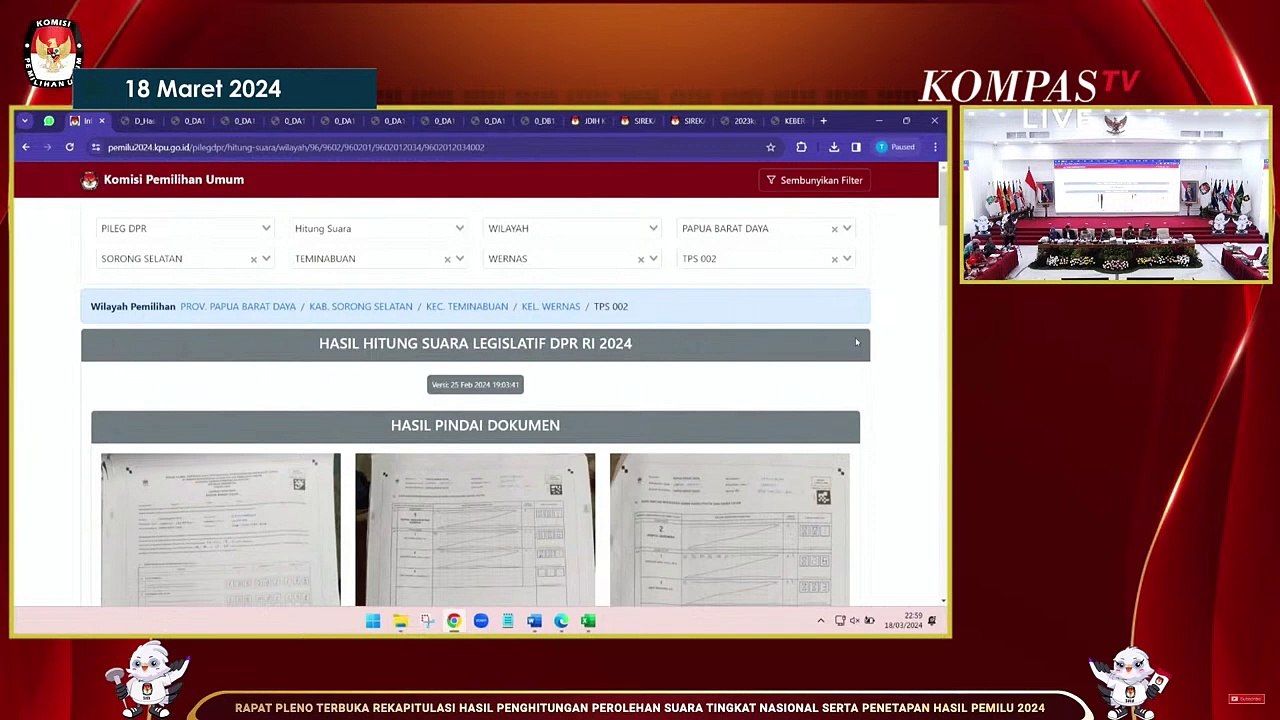Switch to the 2023k browser tab
Viewport: 1280px width, 720px height.
pyautogui.click(x=739, y=121)
